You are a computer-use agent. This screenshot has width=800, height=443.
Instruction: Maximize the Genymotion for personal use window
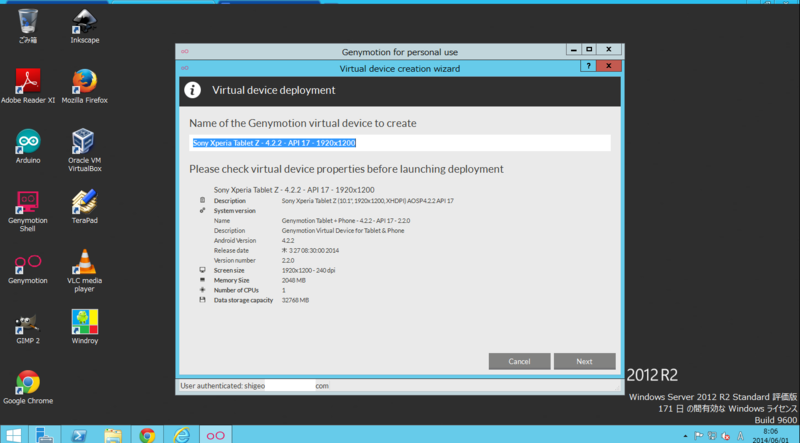589,50
